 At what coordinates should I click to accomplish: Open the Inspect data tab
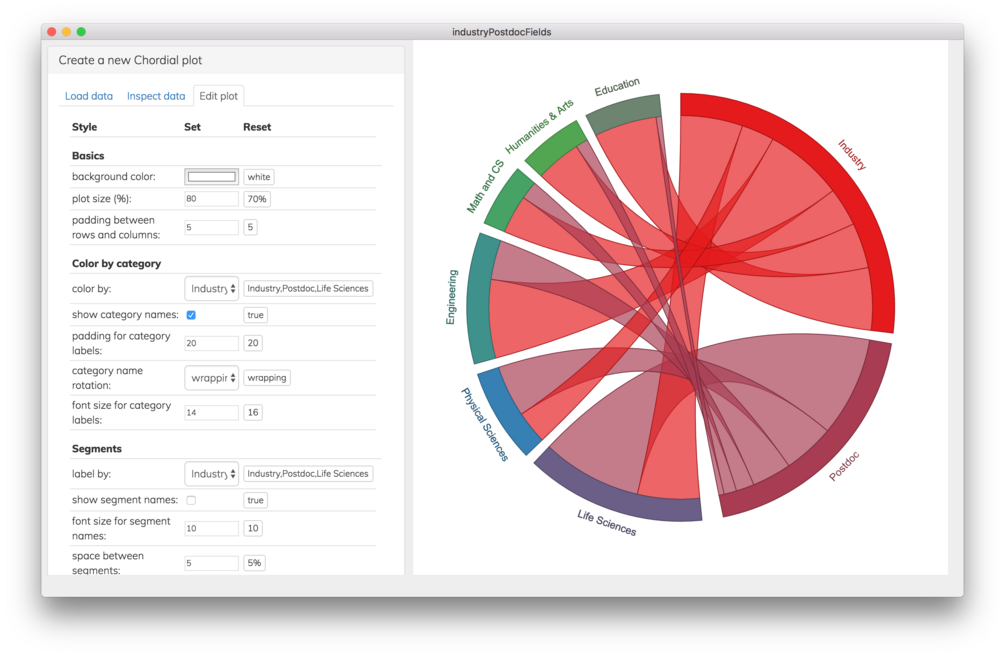pyautogui.click(x=156, y=96)
